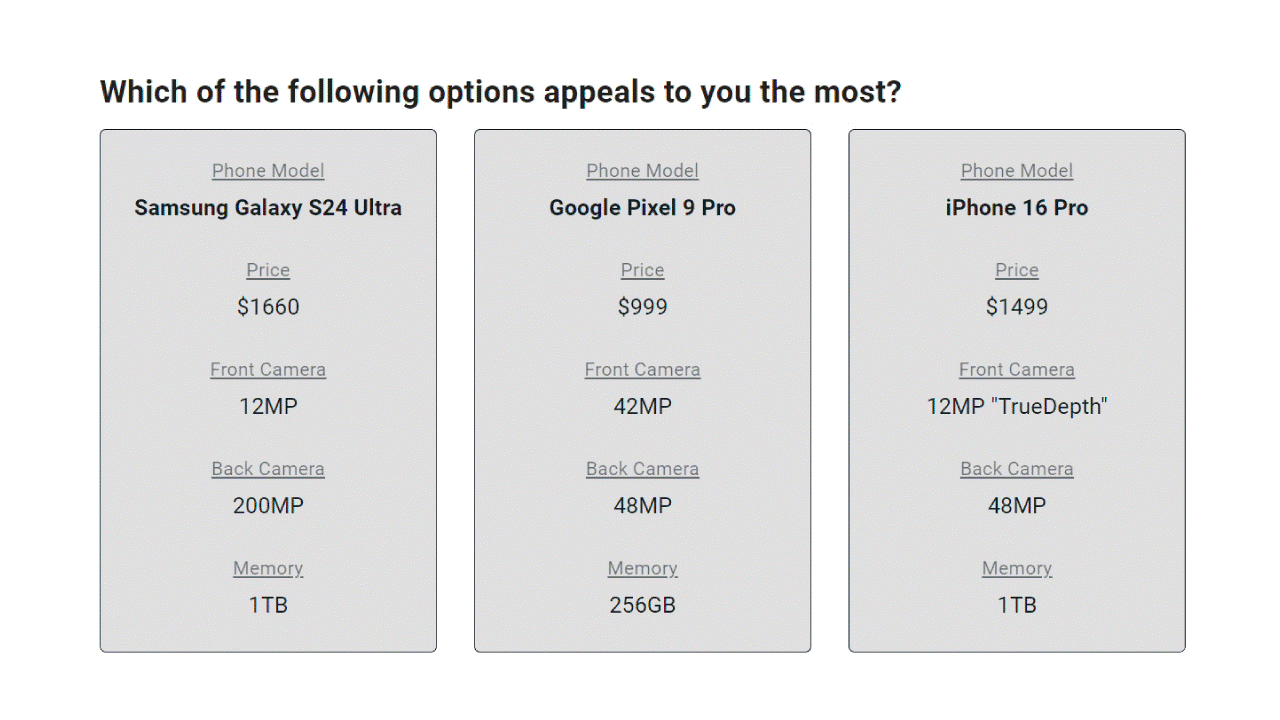Screen dimensions: 1280x720
Task: Click Back Camera label above 200MP
Action: point(268,468)
